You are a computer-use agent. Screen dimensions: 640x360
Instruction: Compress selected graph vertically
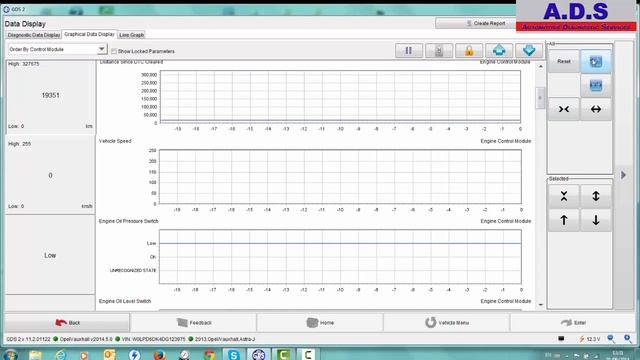point(564,196)
